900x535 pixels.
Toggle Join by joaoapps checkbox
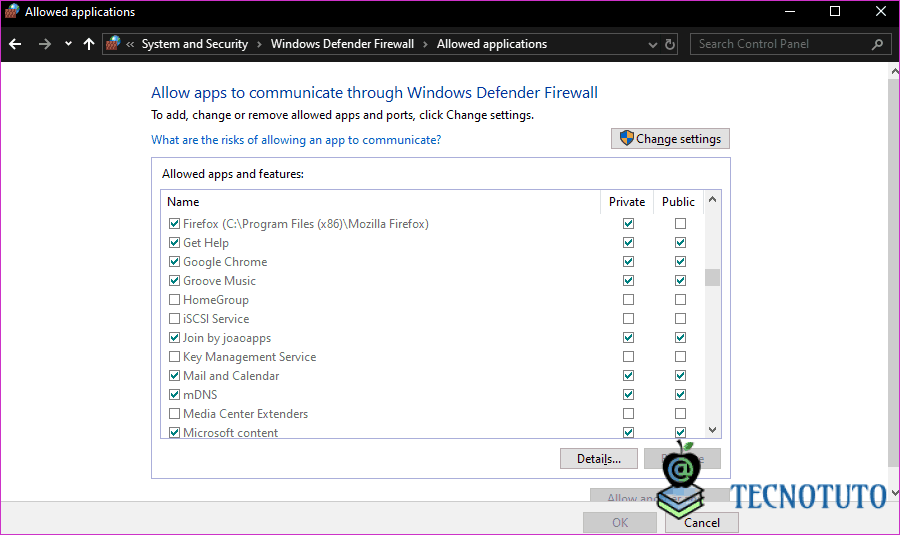tap(174, 338)
